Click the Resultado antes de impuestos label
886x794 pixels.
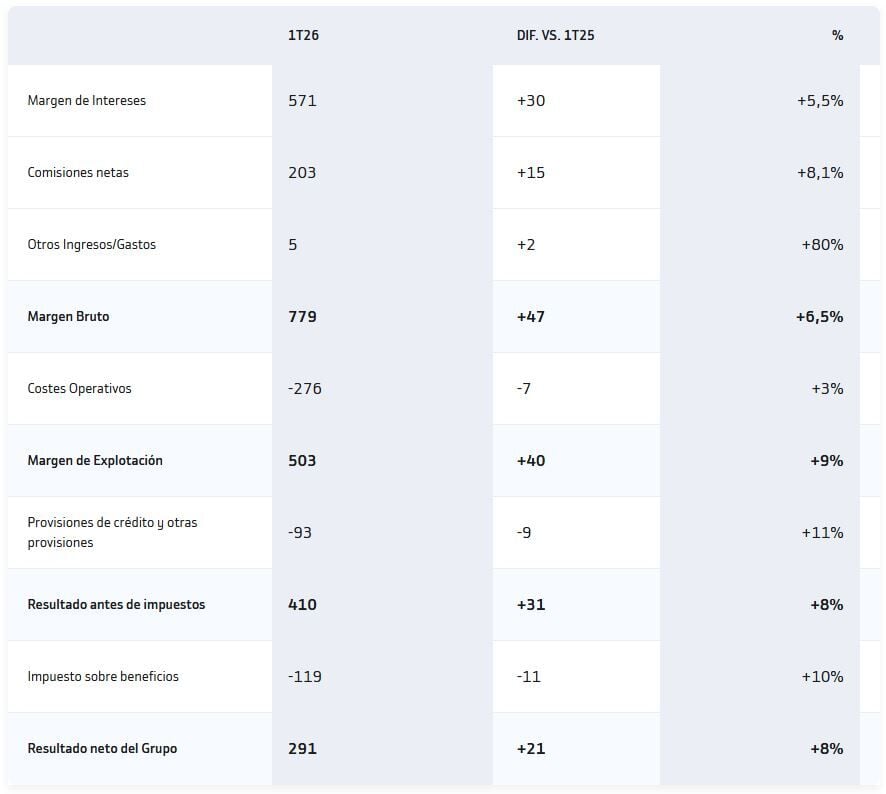116,605
